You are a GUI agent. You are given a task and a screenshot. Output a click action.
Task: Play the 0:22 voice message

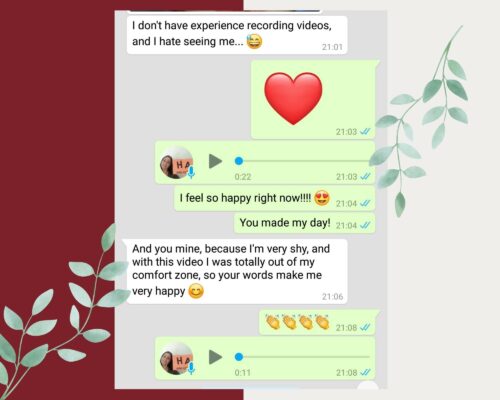215,161
